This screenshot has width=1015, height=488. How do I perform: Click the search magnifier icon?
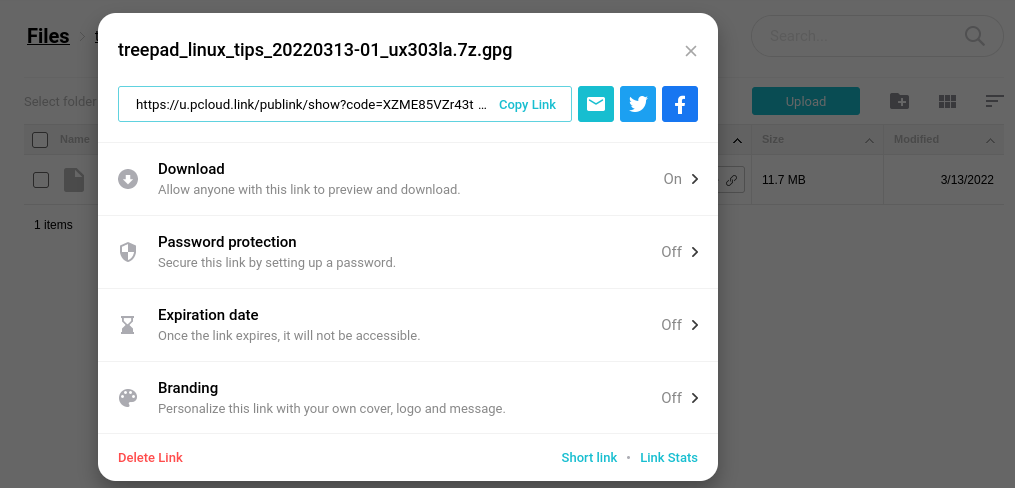pos(974,36)
